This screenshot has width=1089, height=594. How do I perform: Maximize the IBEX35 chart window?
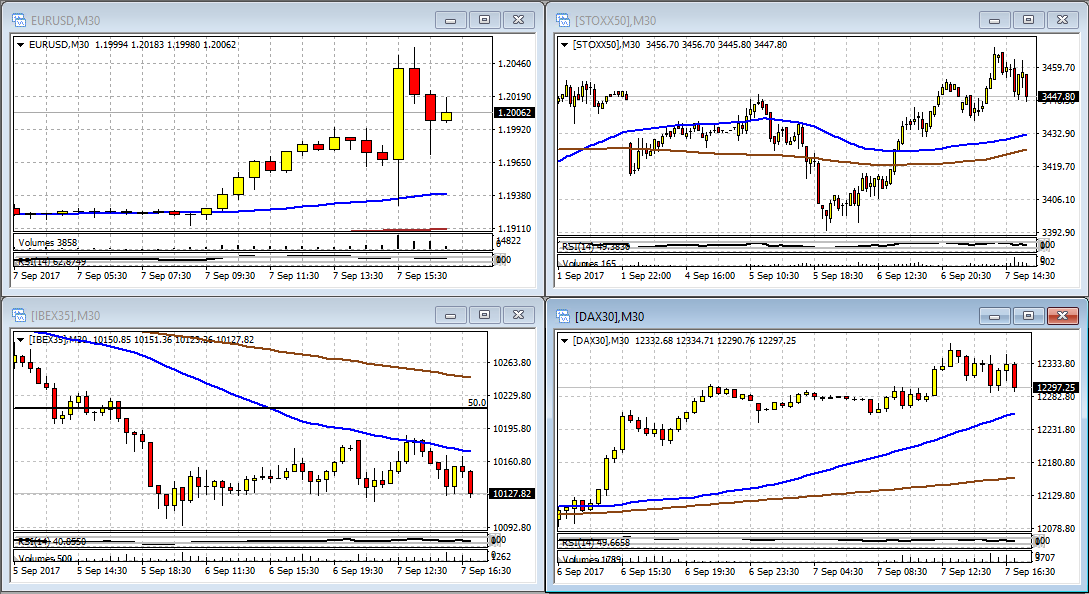pyautogui.click(x=485, y=315)
